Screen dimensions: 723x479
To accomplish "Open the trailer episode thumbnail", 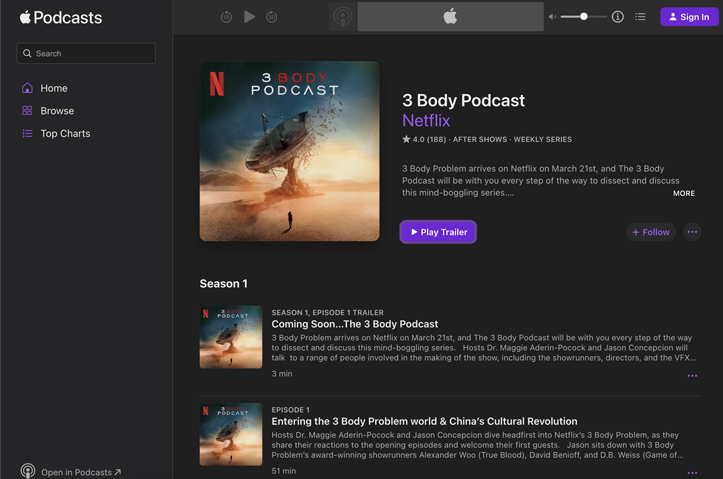I will click(x=231, y=337).
